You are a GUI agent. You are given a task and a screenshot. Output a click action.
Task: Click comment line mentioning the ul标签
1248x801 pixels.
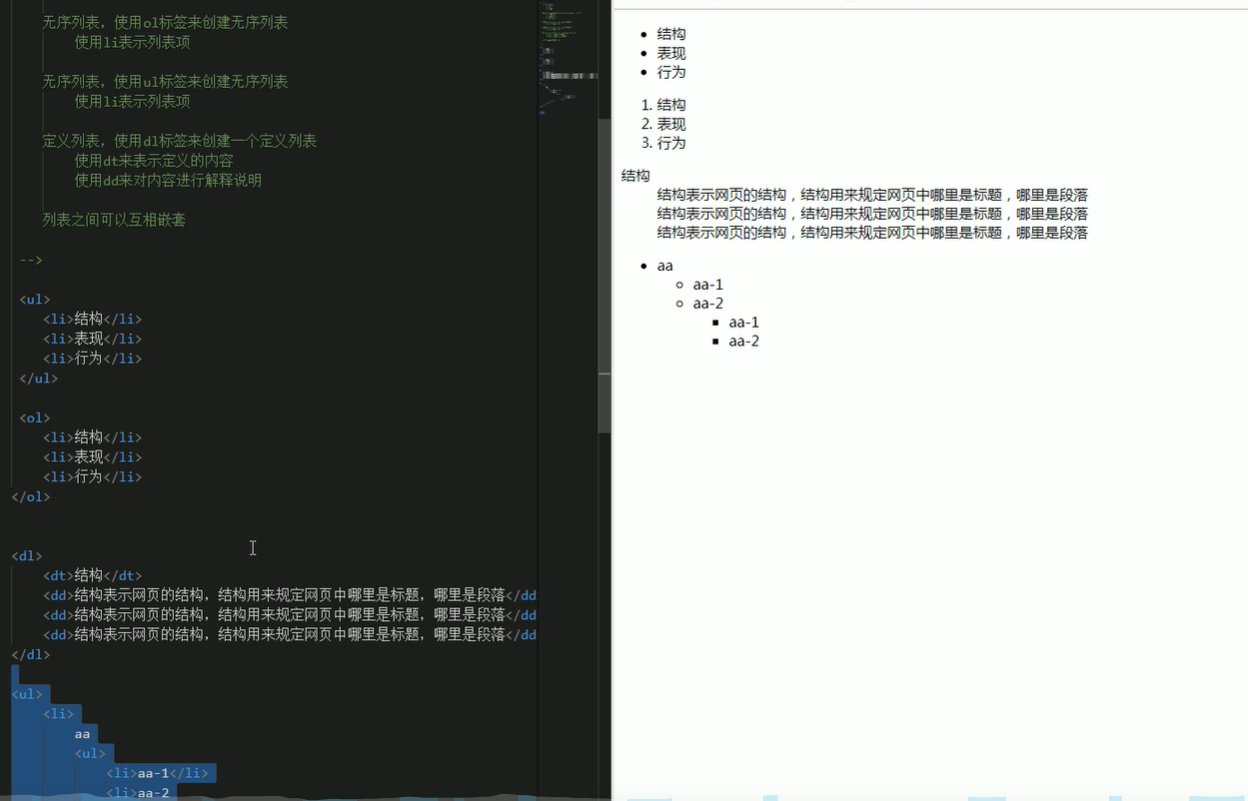point(165,82)
